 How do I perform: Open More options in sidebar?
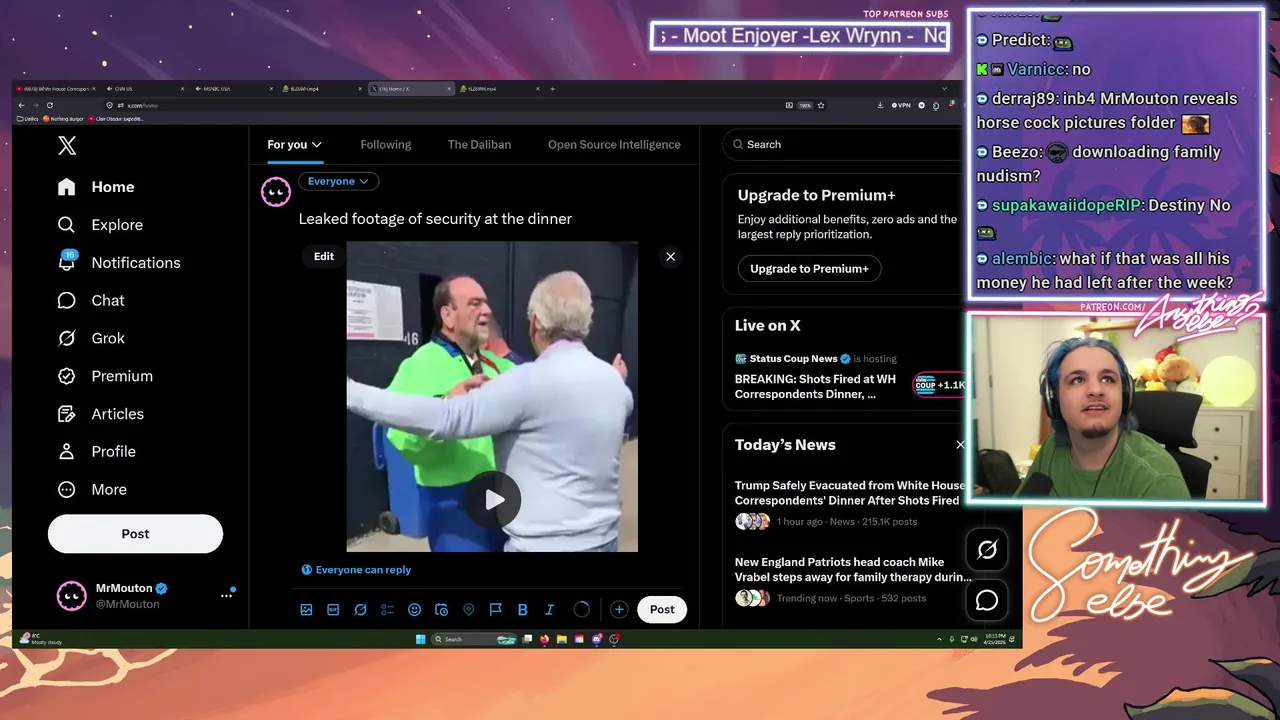pyautogui.click(x=93, y=490)
